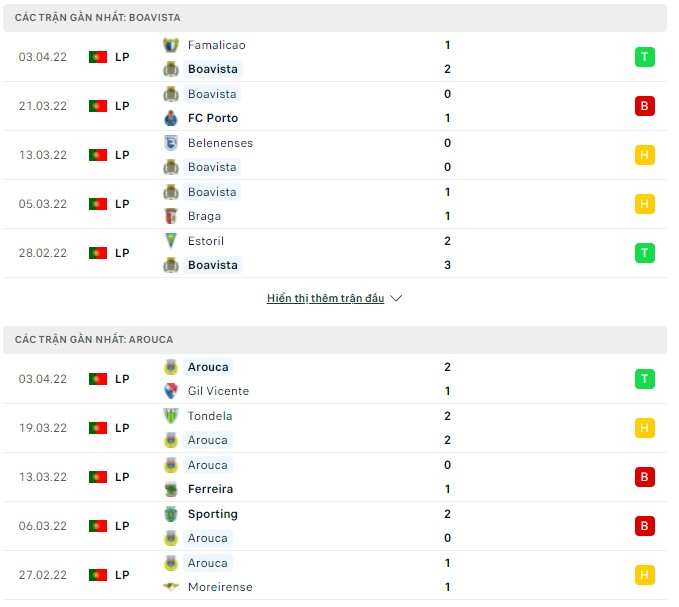
Task: Select the 'Các trận gần nhất: Boavista' header
Action: tap(98, 18)
